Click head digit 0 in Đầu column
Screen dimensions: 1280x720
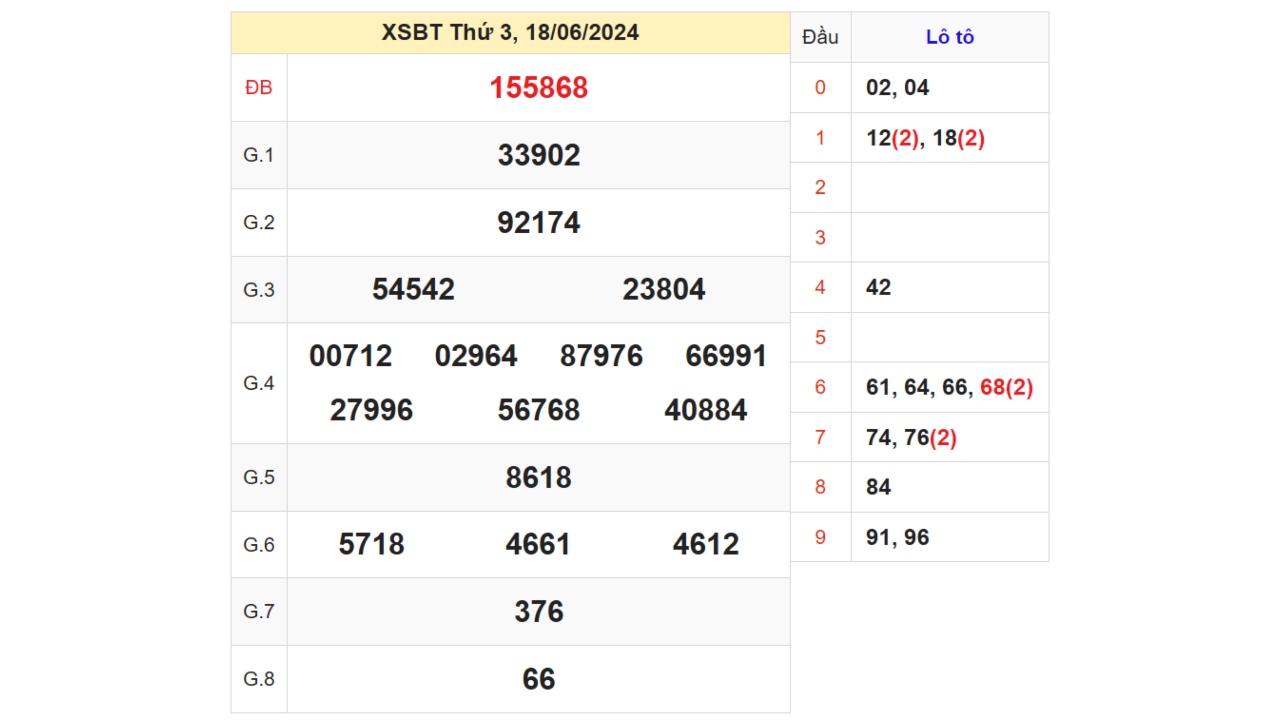(x=821, y=88)
